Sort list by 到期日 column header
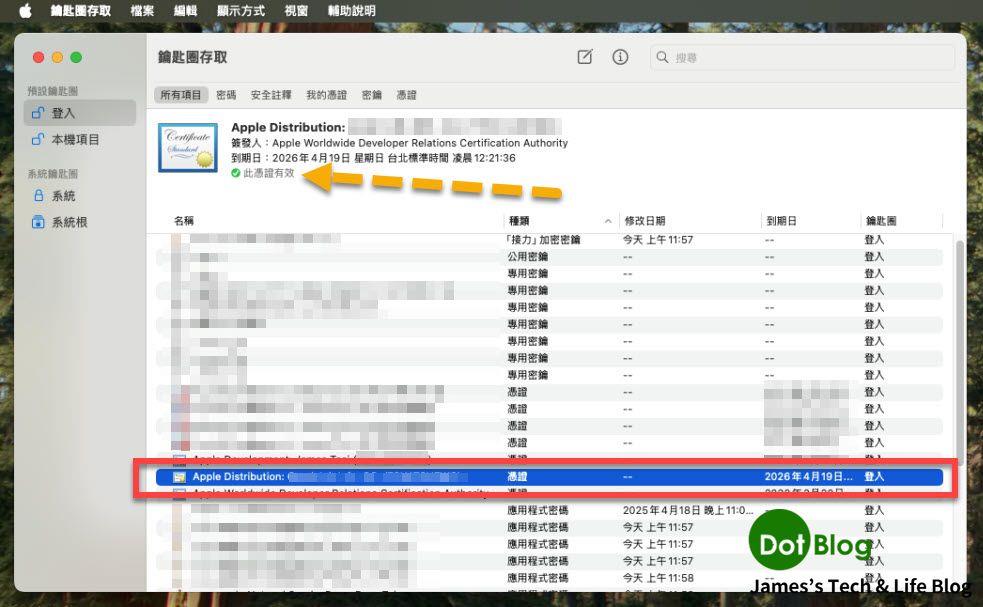This screenshot has height=607, width=983. (x=780, y=220)
